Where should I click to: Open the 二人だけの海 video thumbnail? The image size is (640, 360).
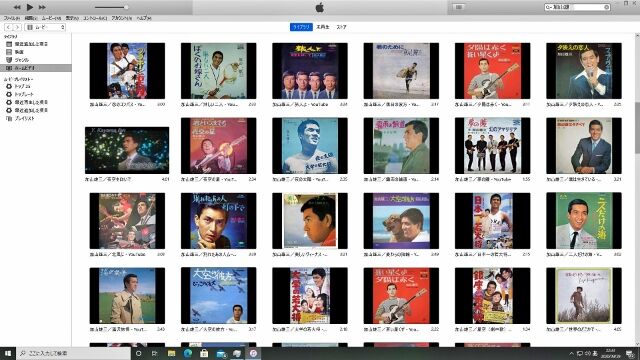[584, 221]
